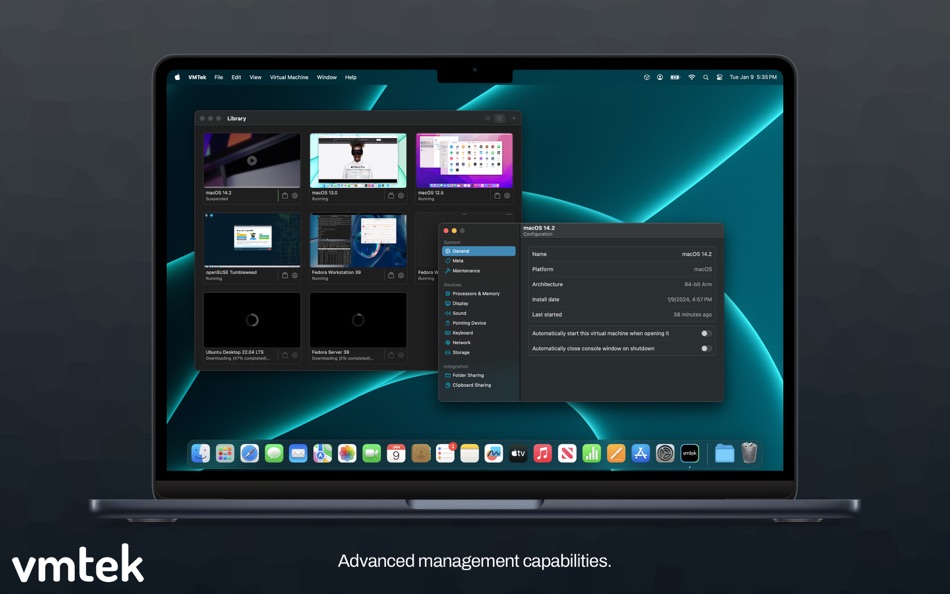Open settings gear on Fedora Workstation 39 card
This screenshot has width=950, height=594.
pyautogui.click(x=401, y=275)
